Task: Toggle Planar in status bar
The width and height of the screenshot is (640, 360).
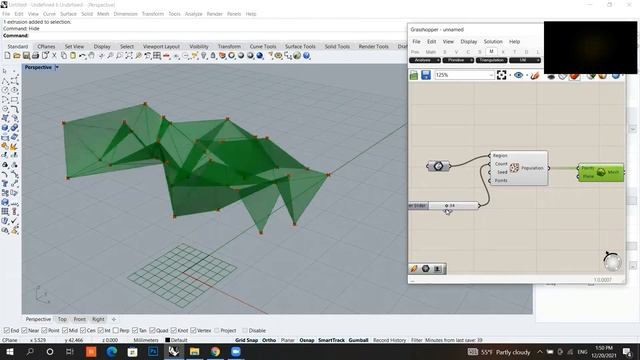Action: (x=288, y=340)
